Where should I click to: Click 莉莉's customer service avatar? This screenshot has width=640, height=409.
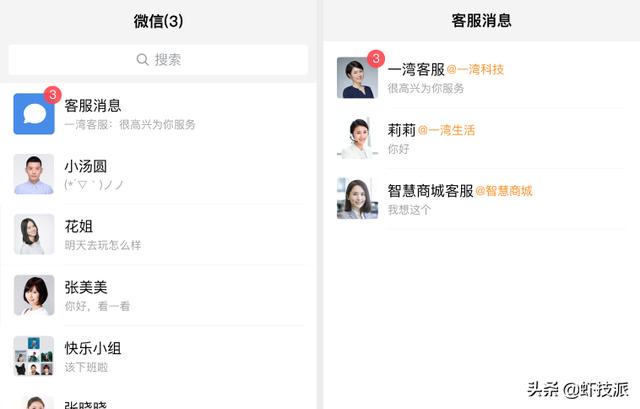(357, 138)
